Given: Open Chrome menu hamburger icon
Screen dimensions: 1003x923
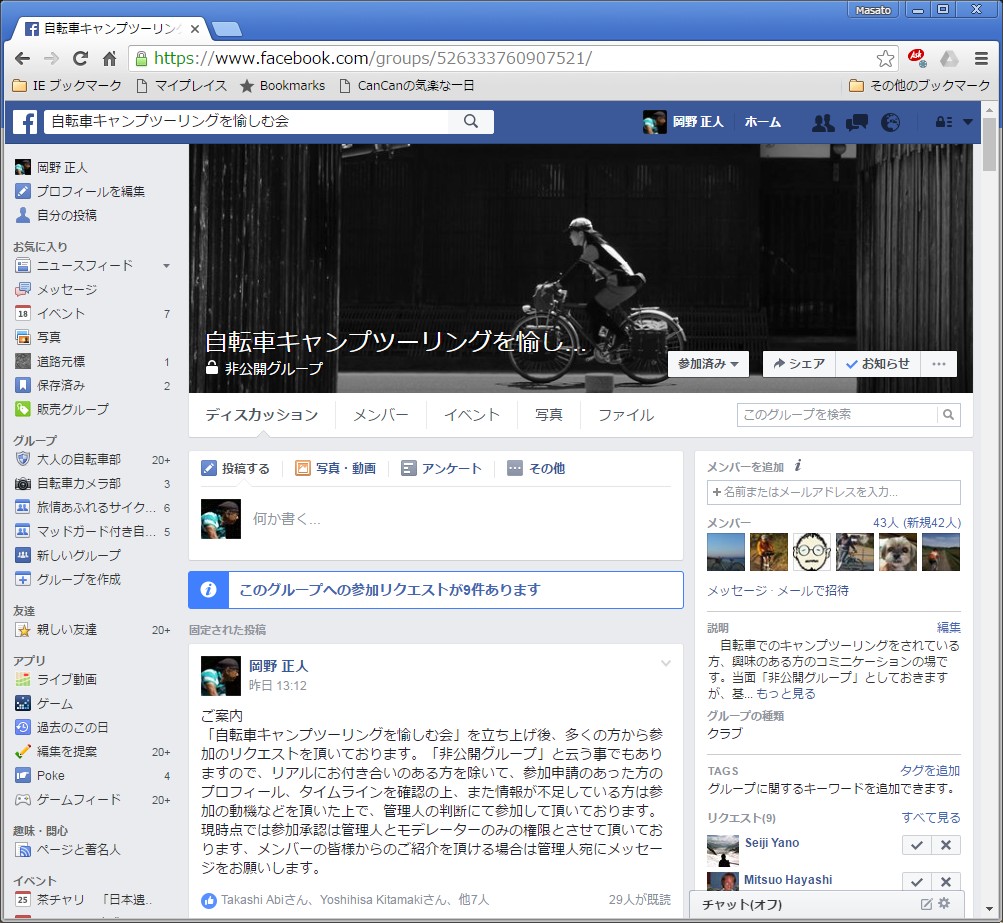Looking at the screenshot, I should [x=981, y=59].
